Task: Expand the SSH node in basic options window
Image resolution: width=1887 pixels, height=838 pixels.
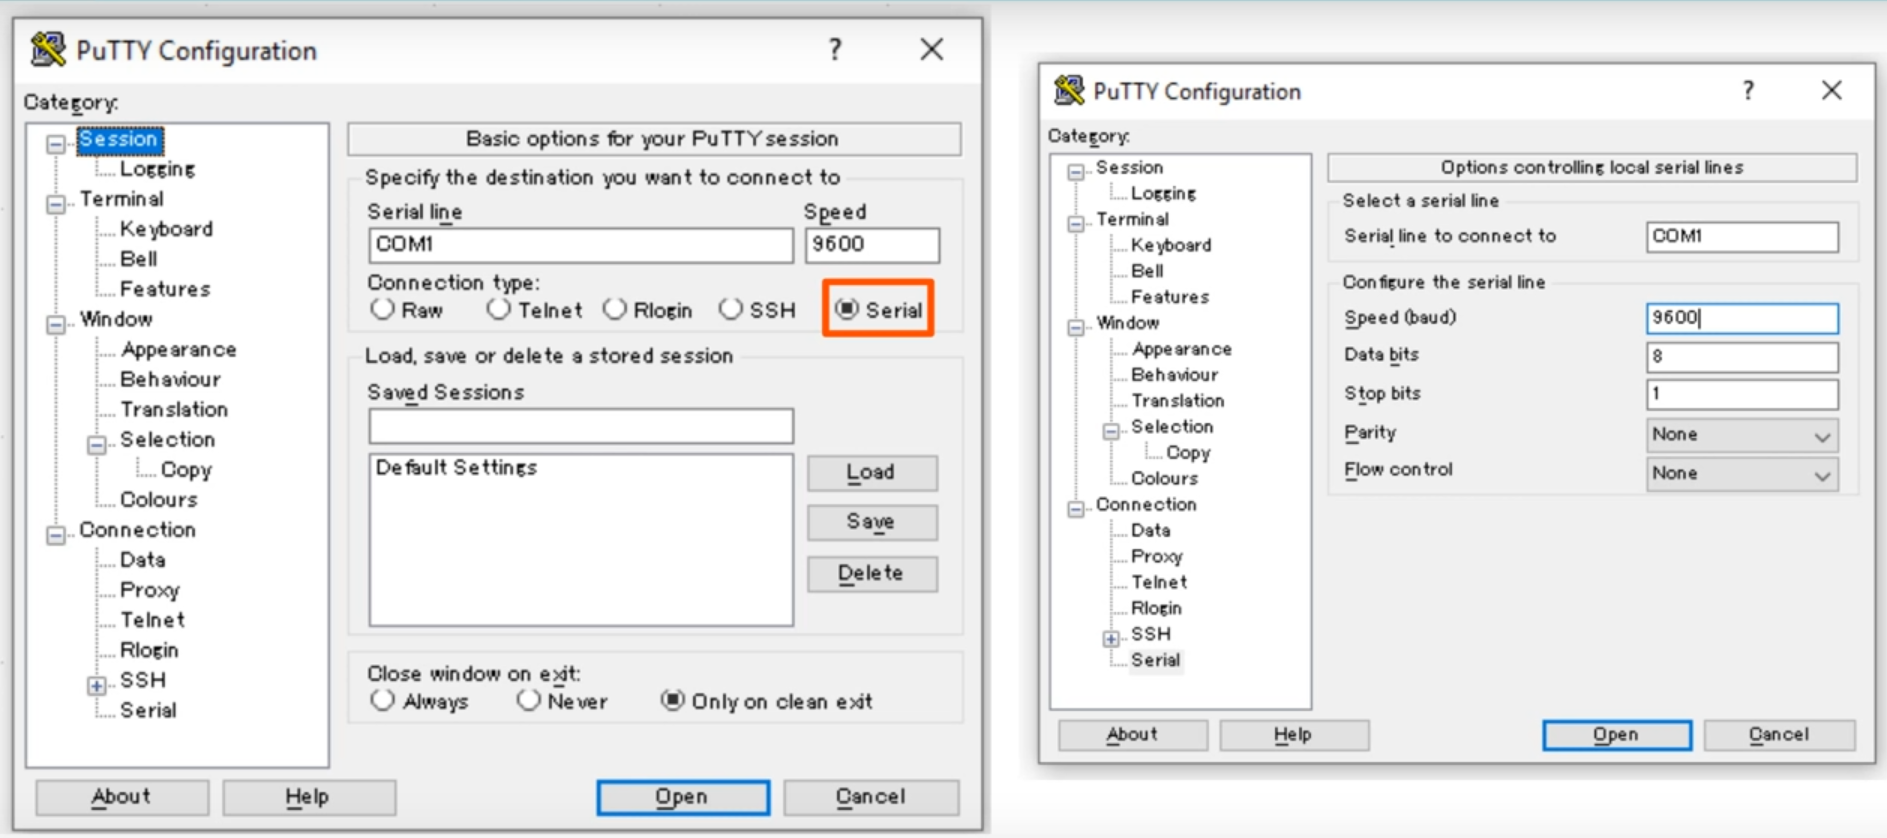Action: (96, 686)
